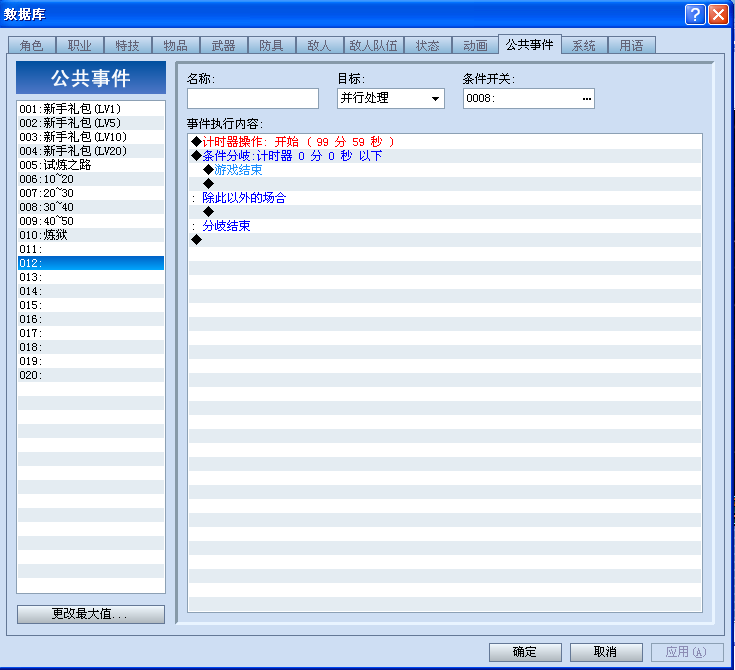Click the 确定 button
Viewport: 735px width, 670px height.
point(525,652)
